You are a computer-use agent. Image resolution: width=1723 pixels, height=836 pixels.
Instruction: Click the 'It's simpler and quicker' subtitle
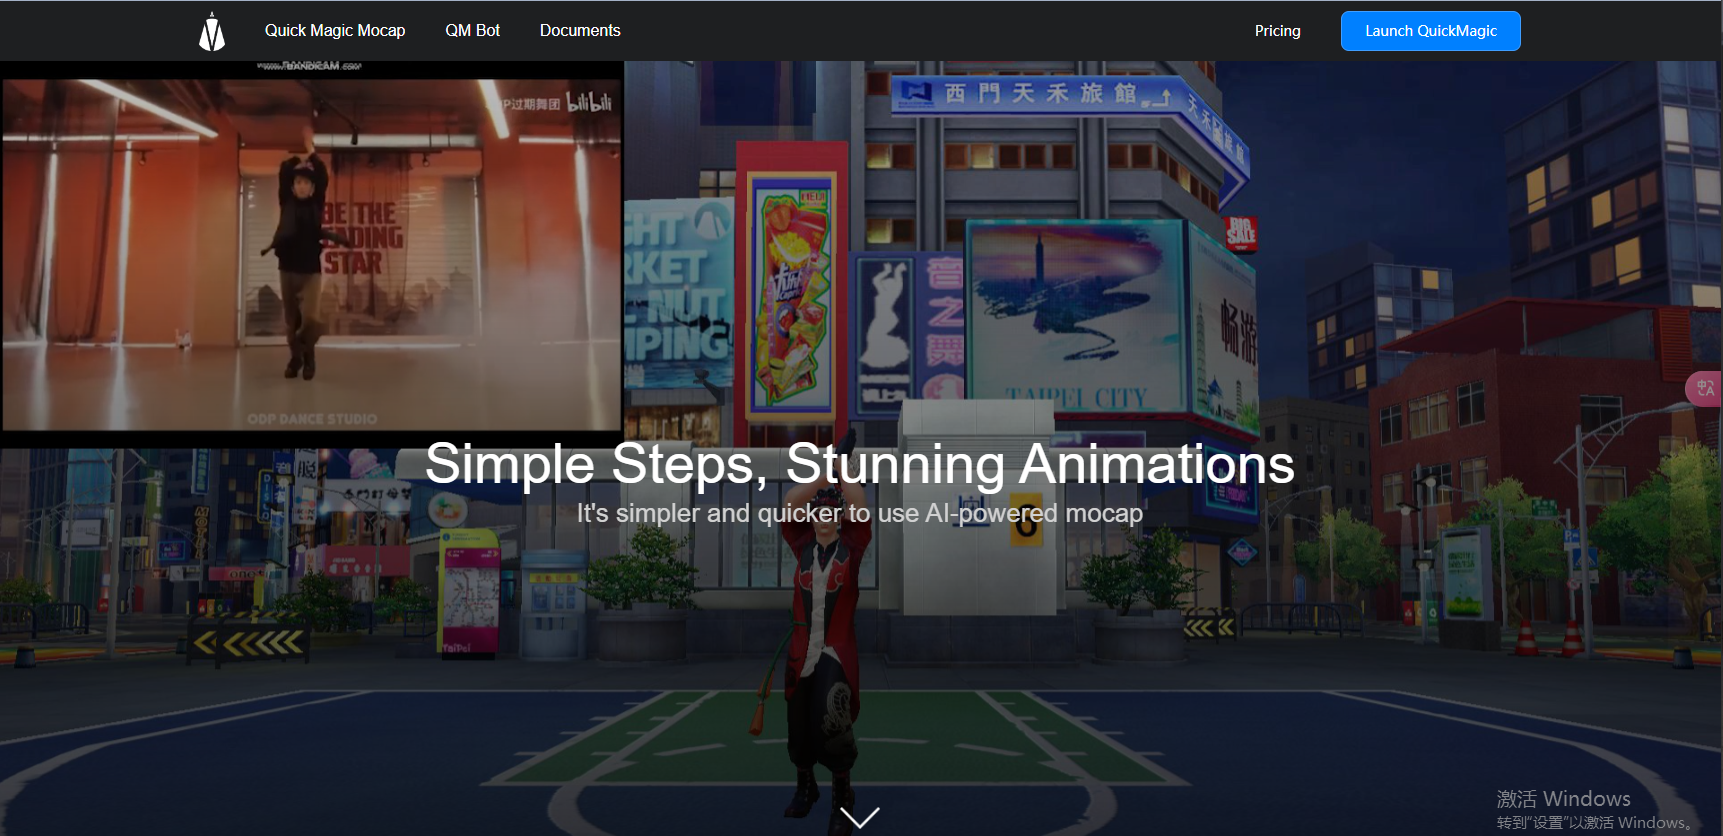click(860, 513)
